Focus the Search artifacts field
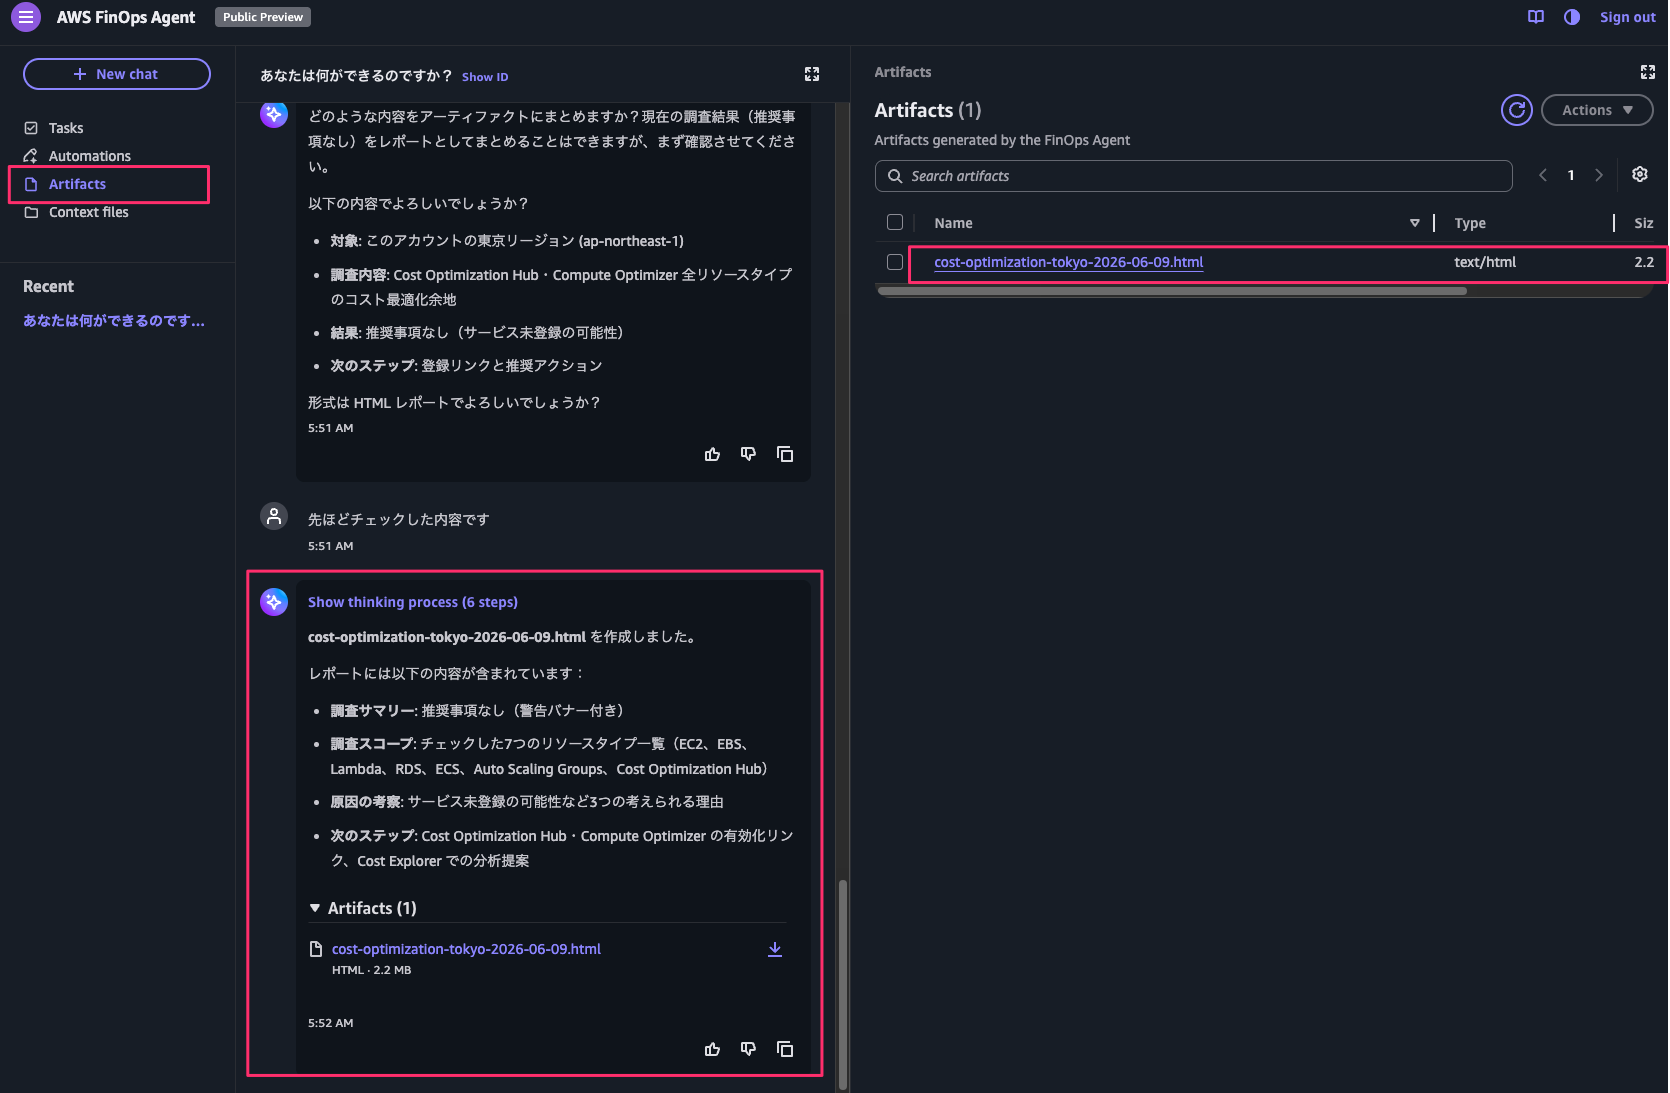The height and width of the screenshot is (1093, 1670). coord(1194,176)
